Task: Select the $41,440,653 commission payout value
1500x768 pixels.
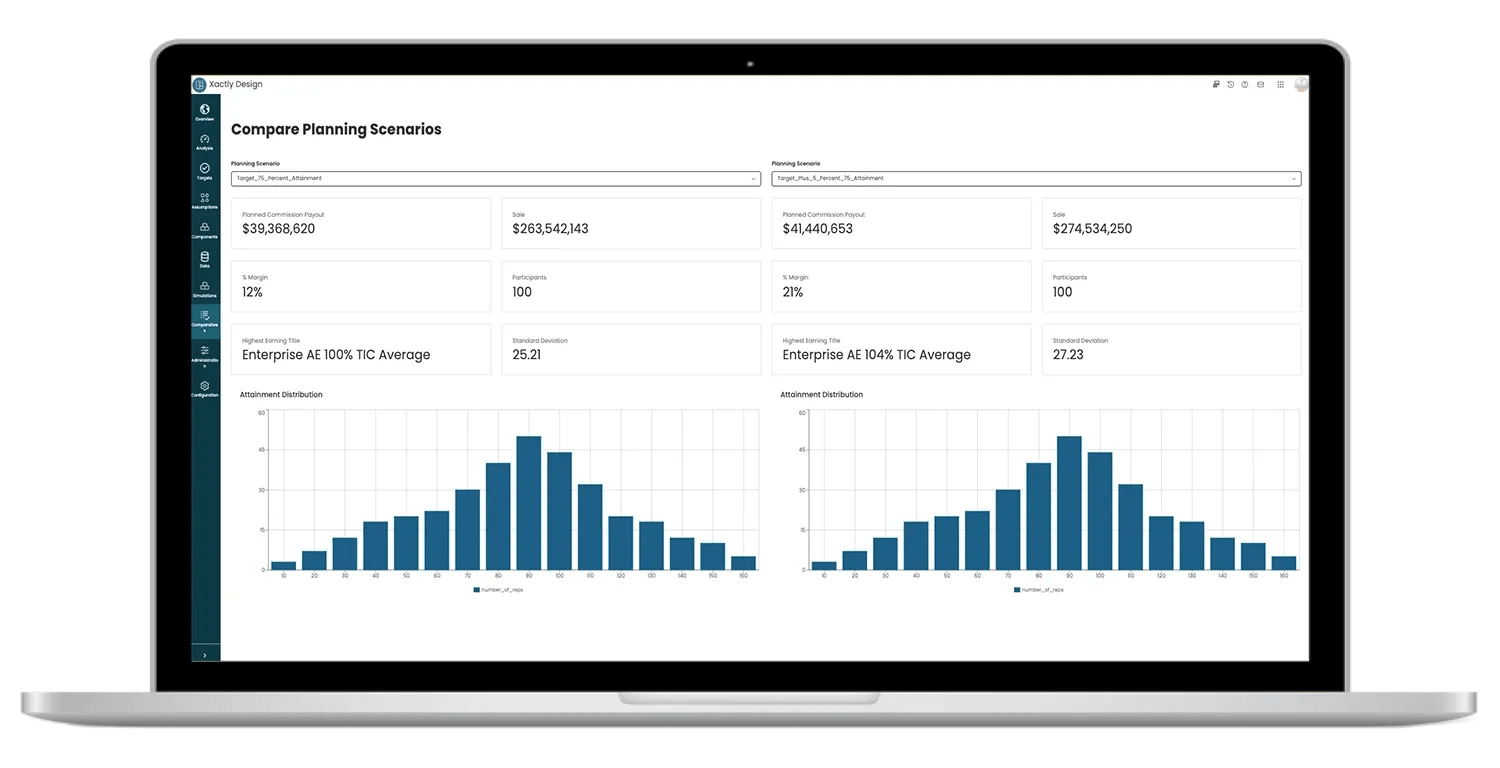Action: (x=818, y=229)
